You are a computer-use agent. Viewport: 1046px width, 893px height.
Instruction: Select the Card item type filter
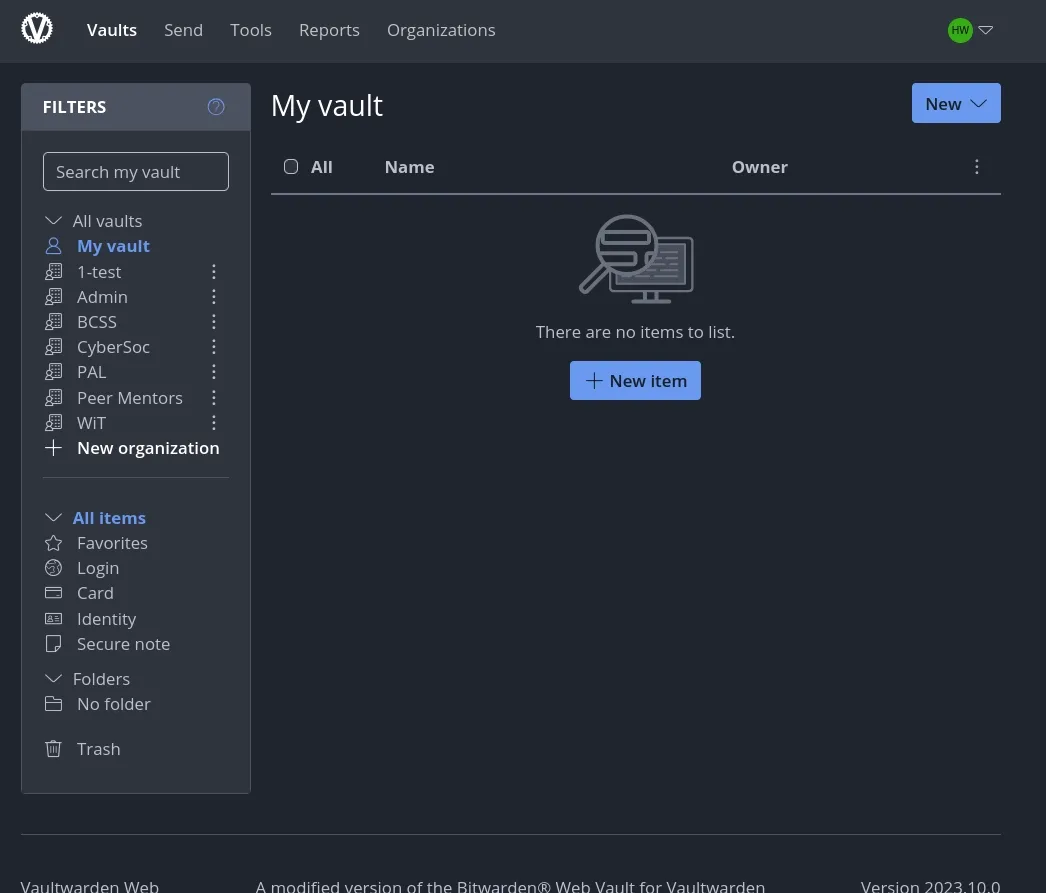(95, 592)
